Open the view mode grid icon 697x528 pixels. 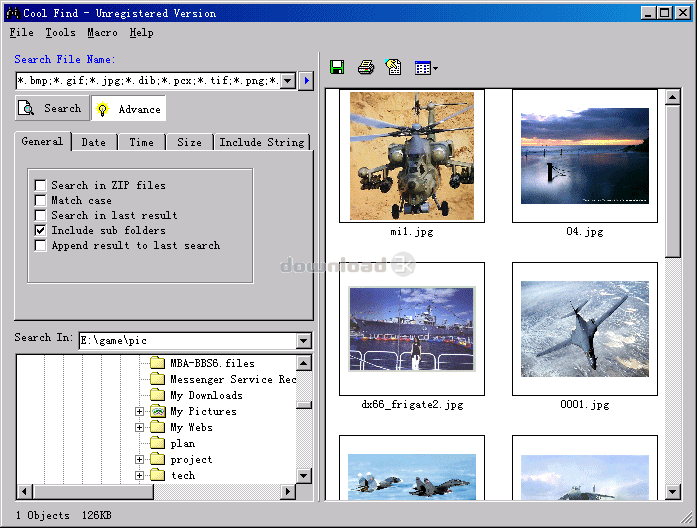coord(426,68)
